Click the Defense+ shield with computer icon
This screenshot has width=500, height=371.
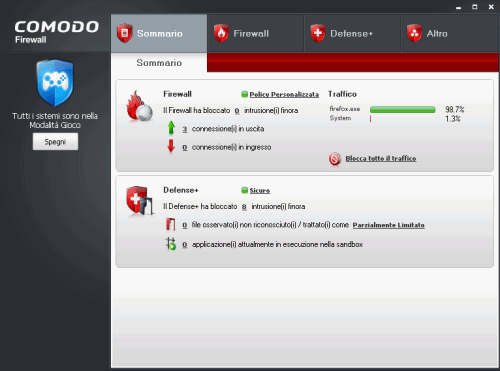coord(139,200)
